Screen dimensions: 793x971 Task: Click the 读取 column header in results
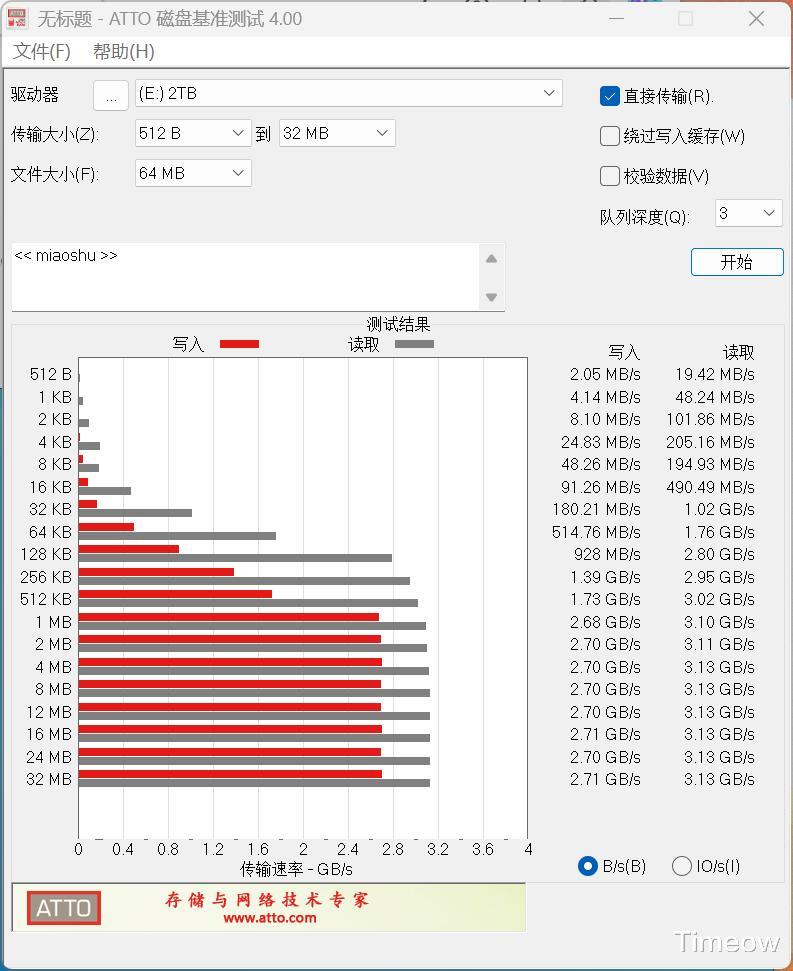[x=739, y=353]
